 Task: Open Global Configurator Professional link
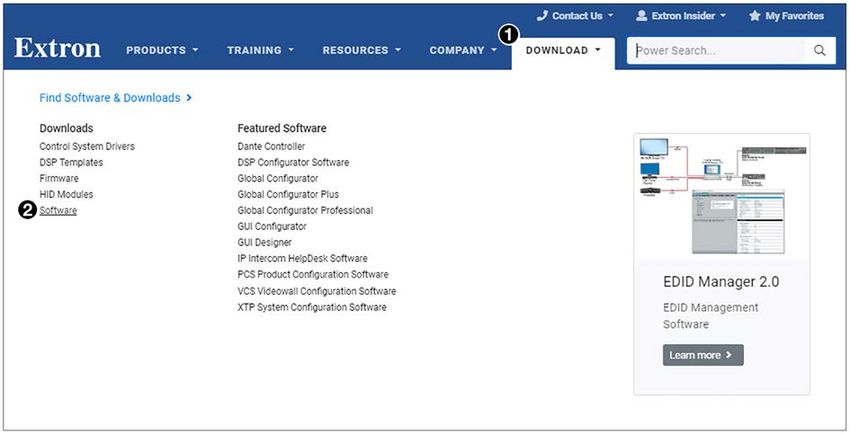coord(305,210)
